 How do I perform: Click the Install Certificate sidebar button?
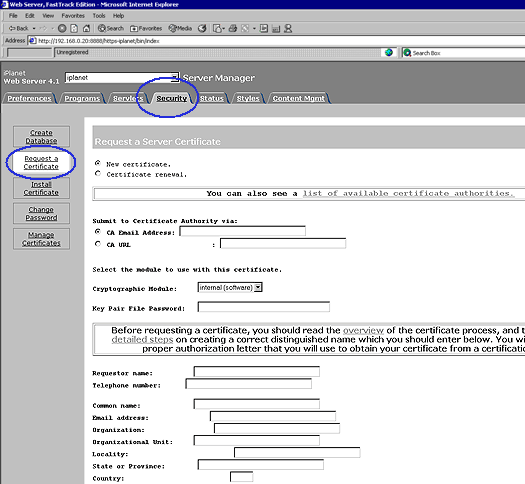[41, 188]
